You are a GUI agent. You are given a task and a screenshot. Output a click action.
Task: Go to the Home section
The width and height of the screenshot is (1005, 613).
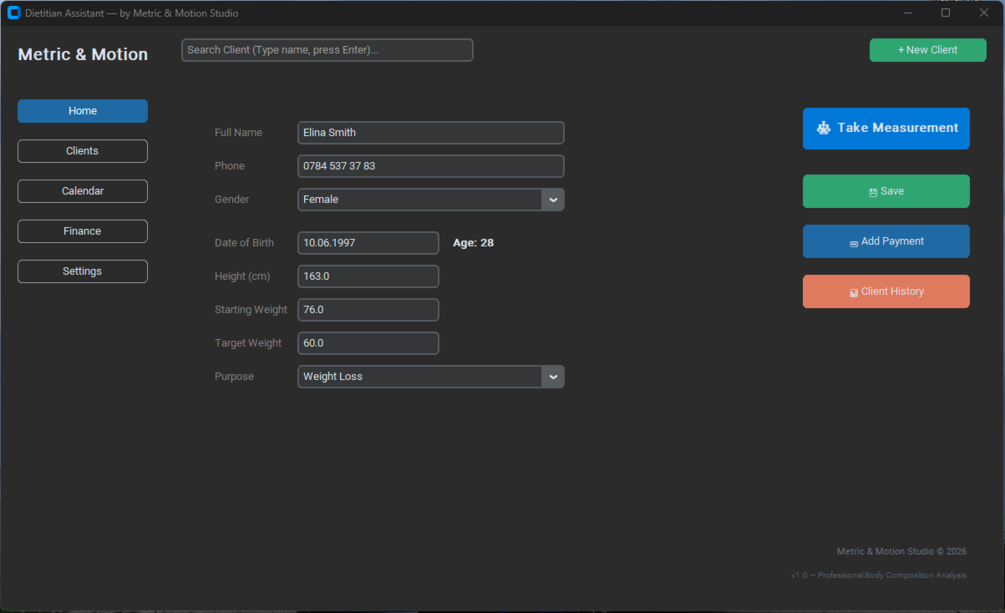tap(83, 111)
